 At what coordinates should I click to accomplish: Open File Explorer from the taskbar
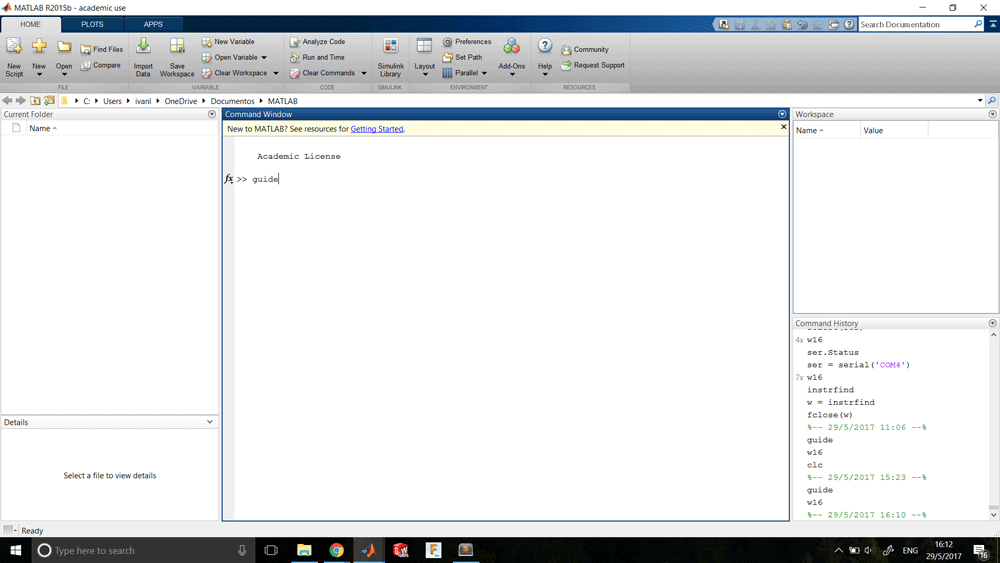point(304,550)
